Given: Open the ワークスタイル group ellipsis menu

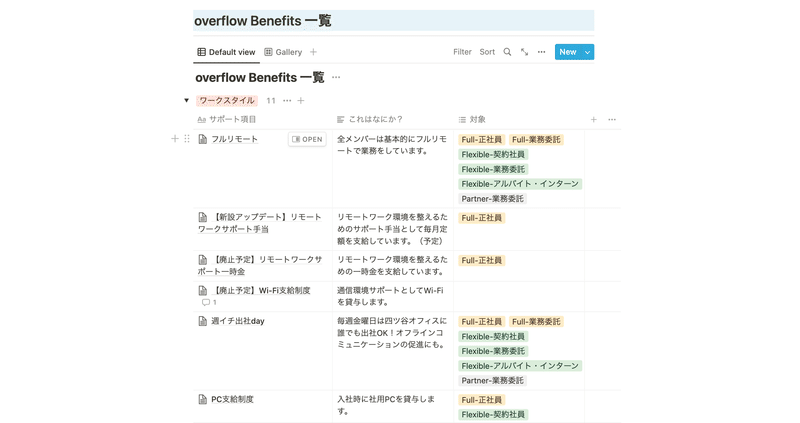Looking at the screenshot, I should 287,101.
